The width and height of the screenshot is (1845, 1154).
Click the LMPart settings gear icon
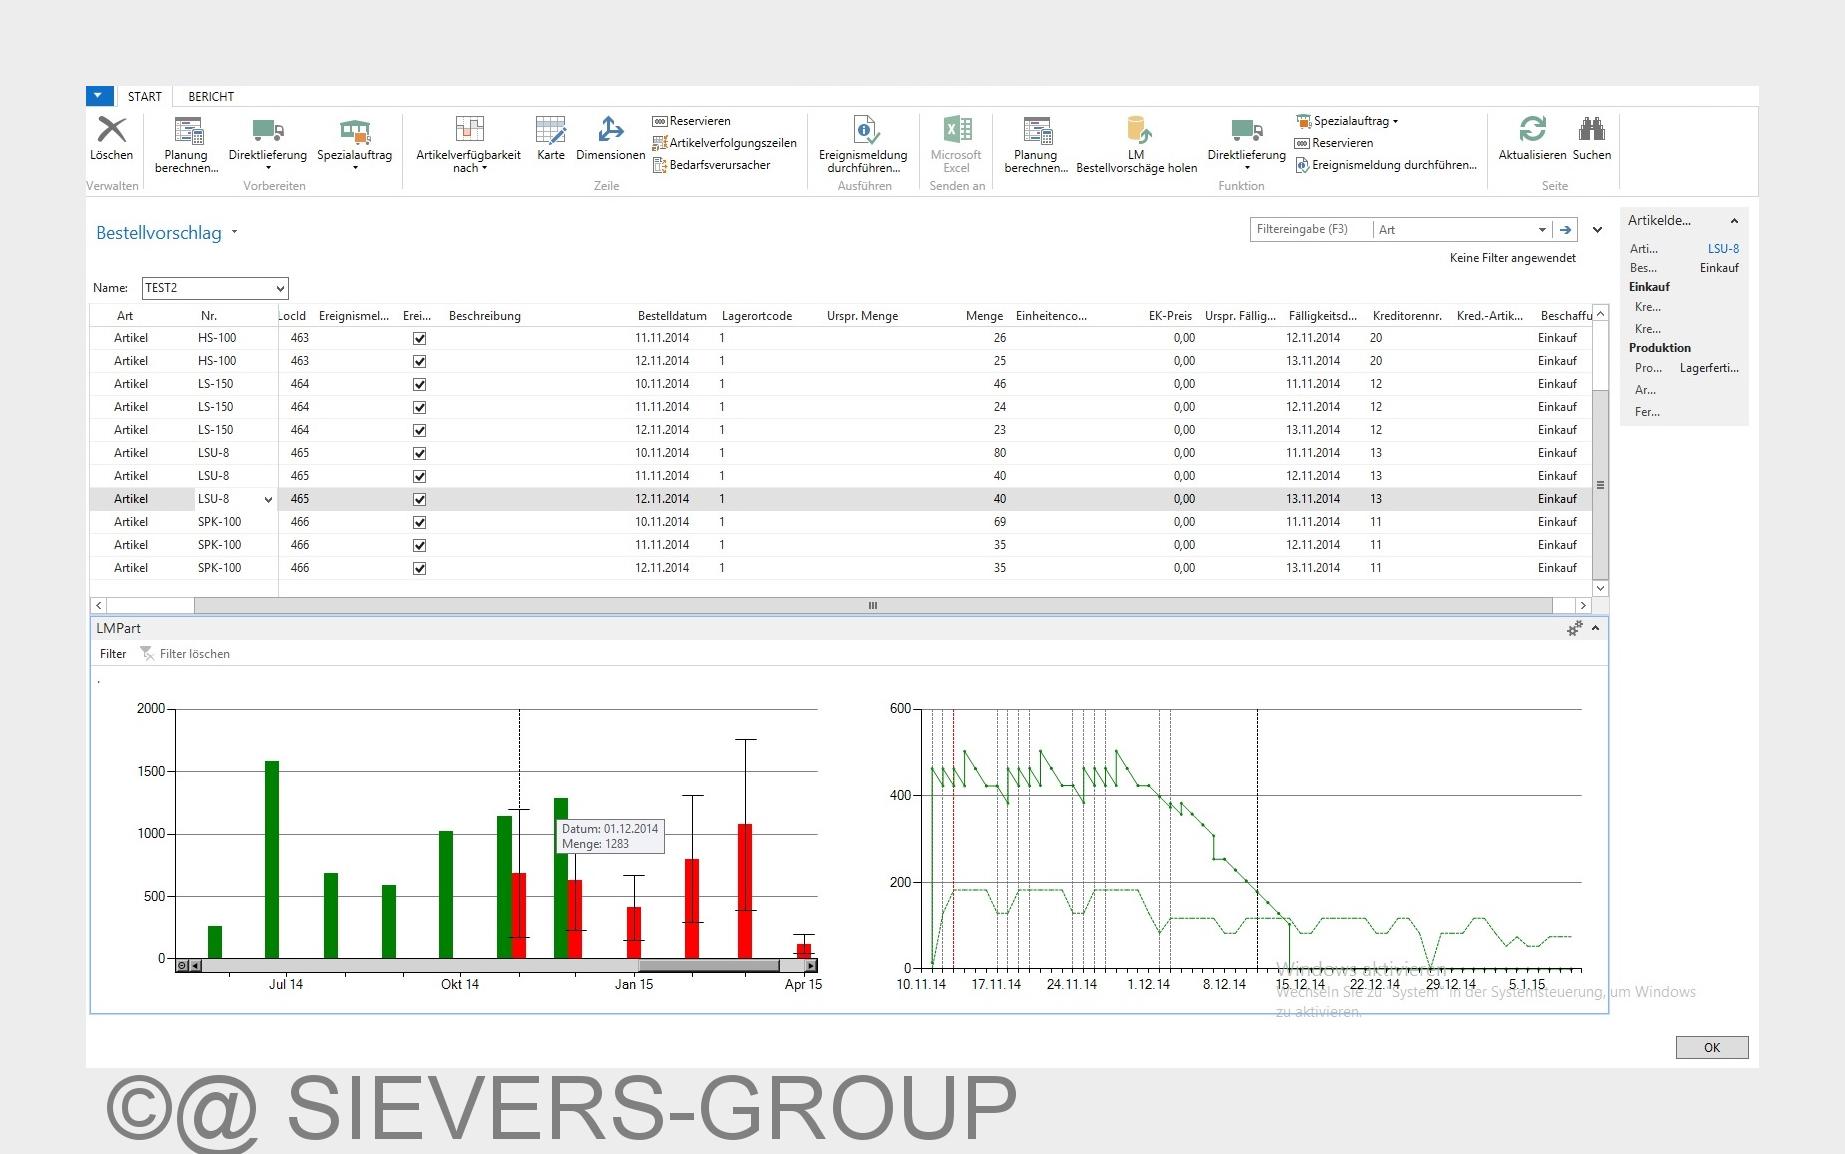pos(1575,628)
